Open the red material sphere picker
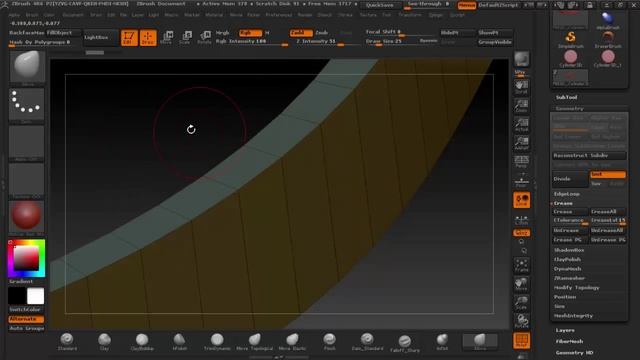 pos(27,217)
